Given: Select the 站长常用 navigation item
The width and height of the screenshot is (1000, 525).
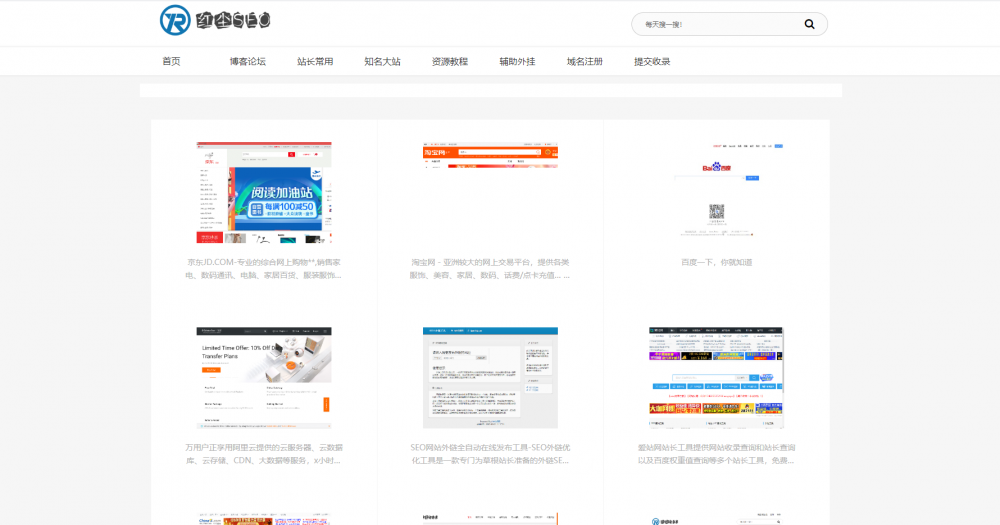Looking at the screenshot, I should pos(315,61).
